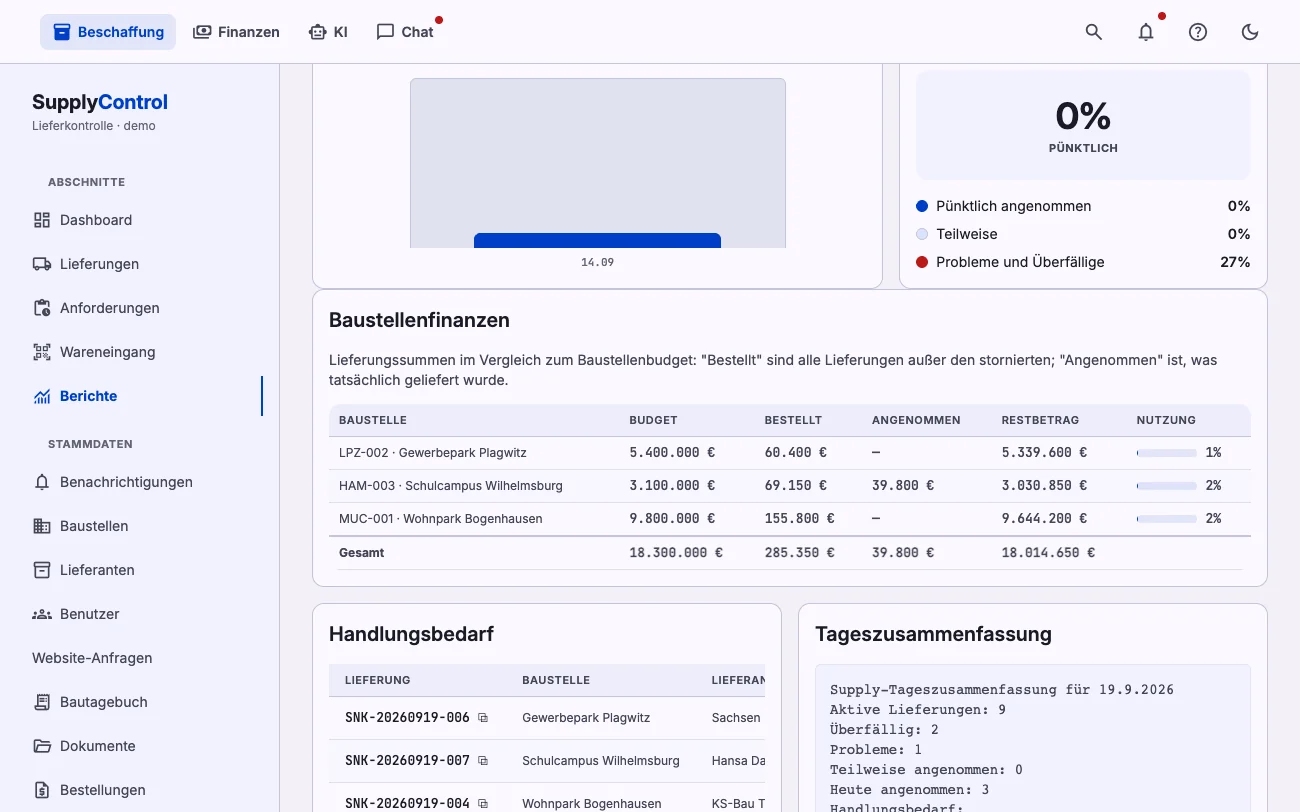The width and height of the screenshot is (1300, 812).
Task: Click Tageszusammenfassung text Überfällig: 2
Action: click(x=884, y=730)
